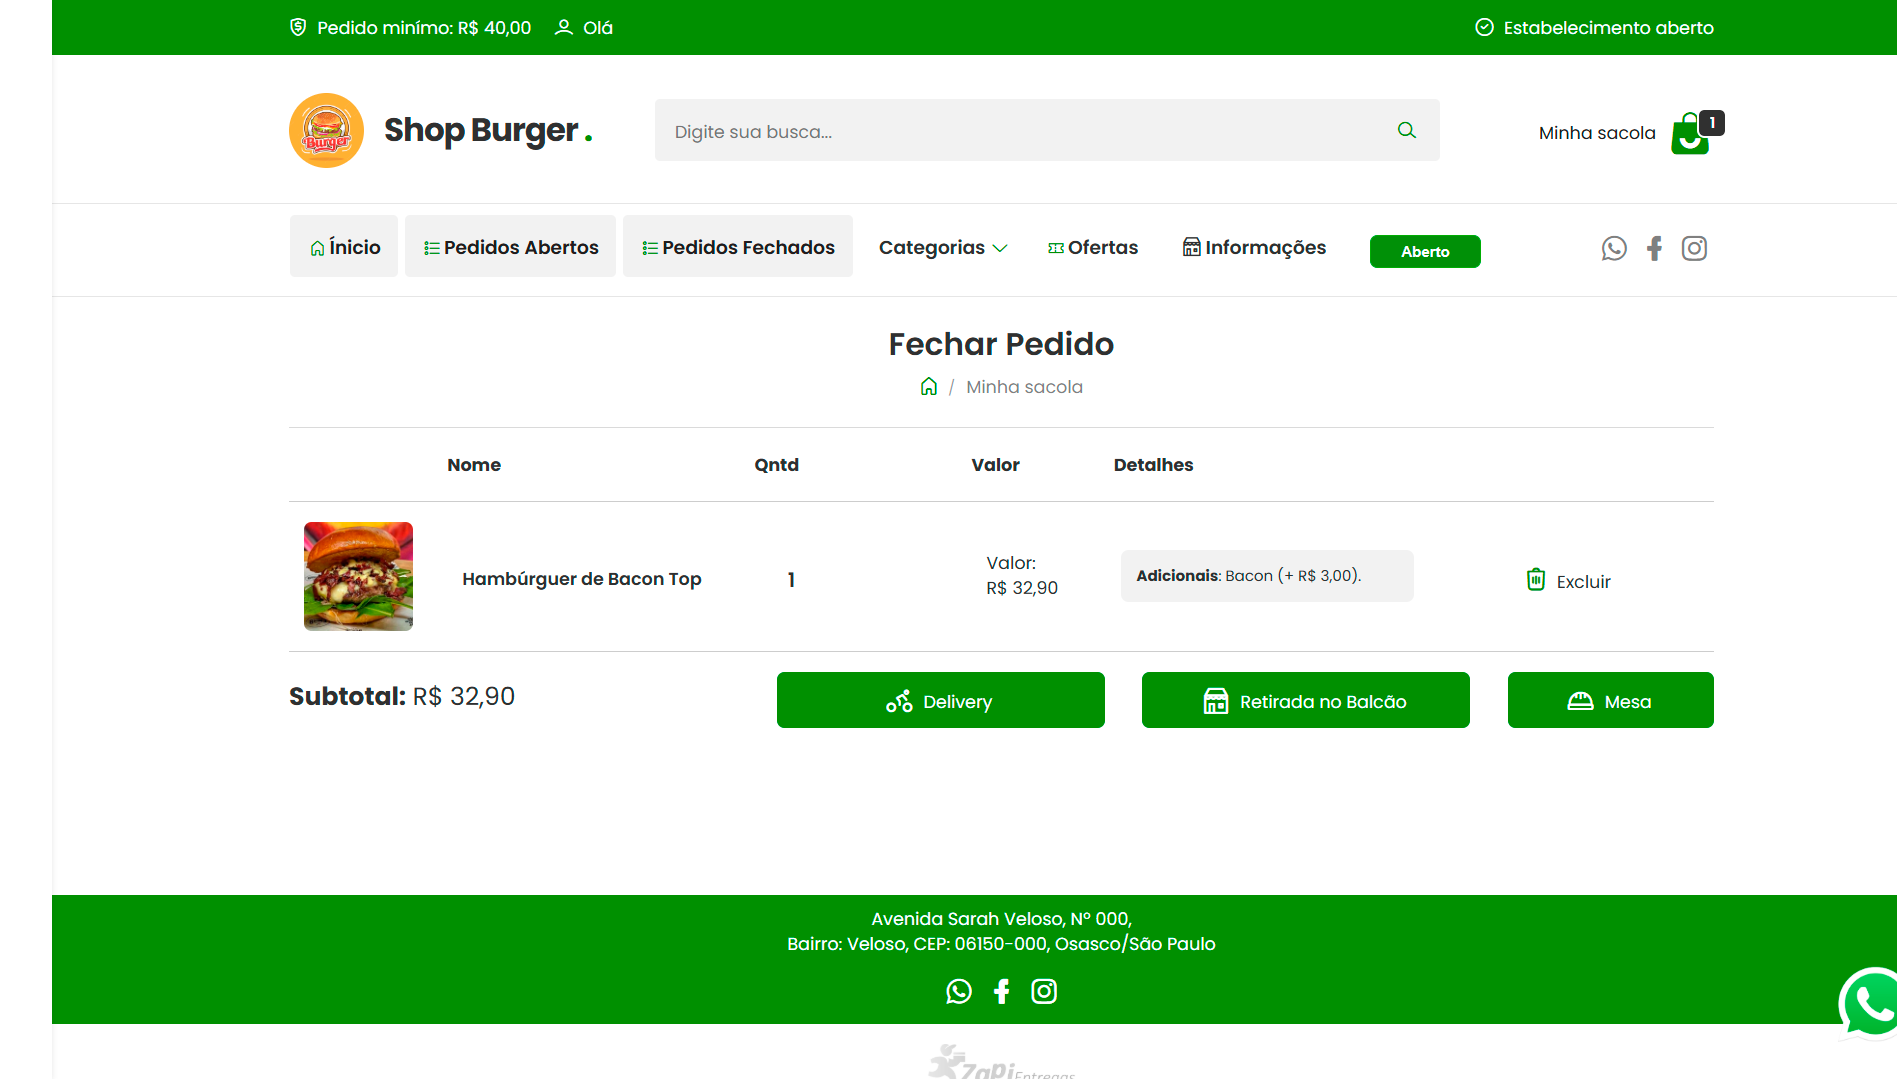Select the Mesa button
The height and width of the screenshot is (1079, 1897).
click(1611, 701)
